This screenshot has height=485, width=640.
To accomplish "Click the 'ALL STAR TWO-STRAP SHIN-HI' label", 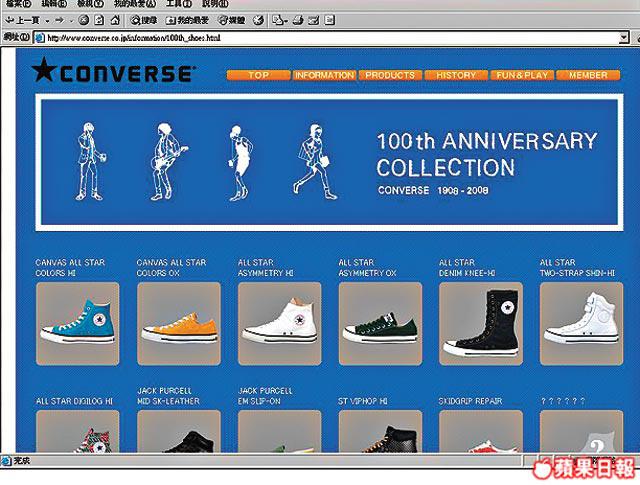I will [x=577, y=267].
